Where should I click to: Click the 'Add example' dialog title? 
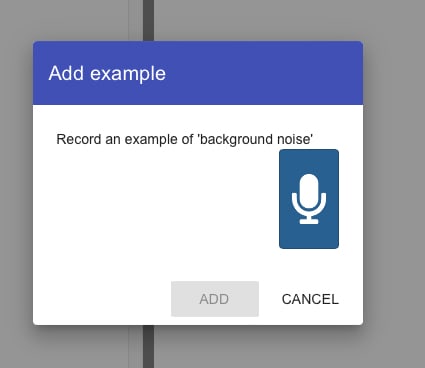click(x=107, y=73)
